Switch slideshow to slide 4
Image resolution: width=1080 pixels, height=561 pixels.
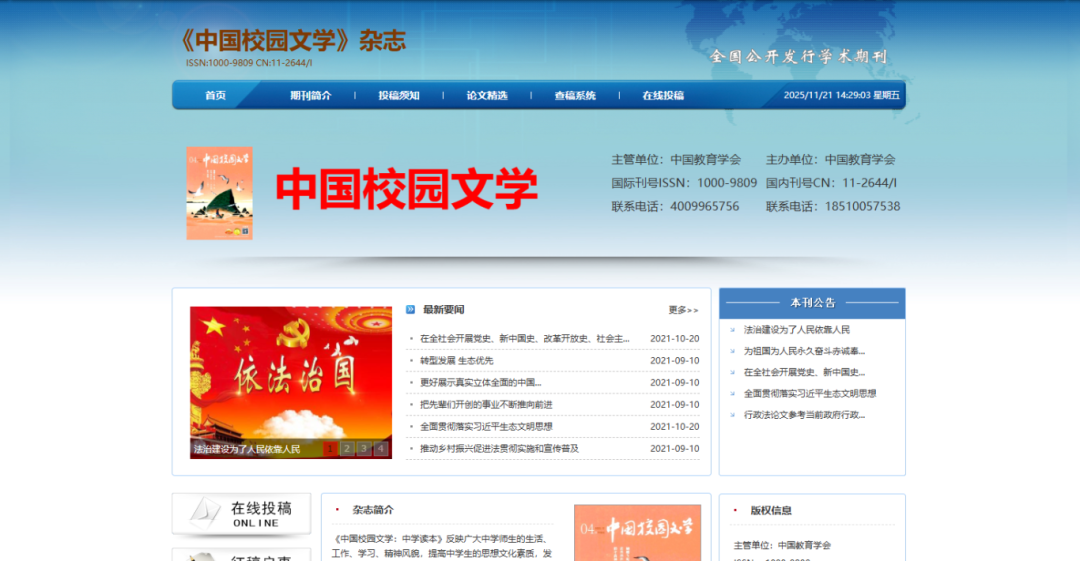click(x=381, y=449)
